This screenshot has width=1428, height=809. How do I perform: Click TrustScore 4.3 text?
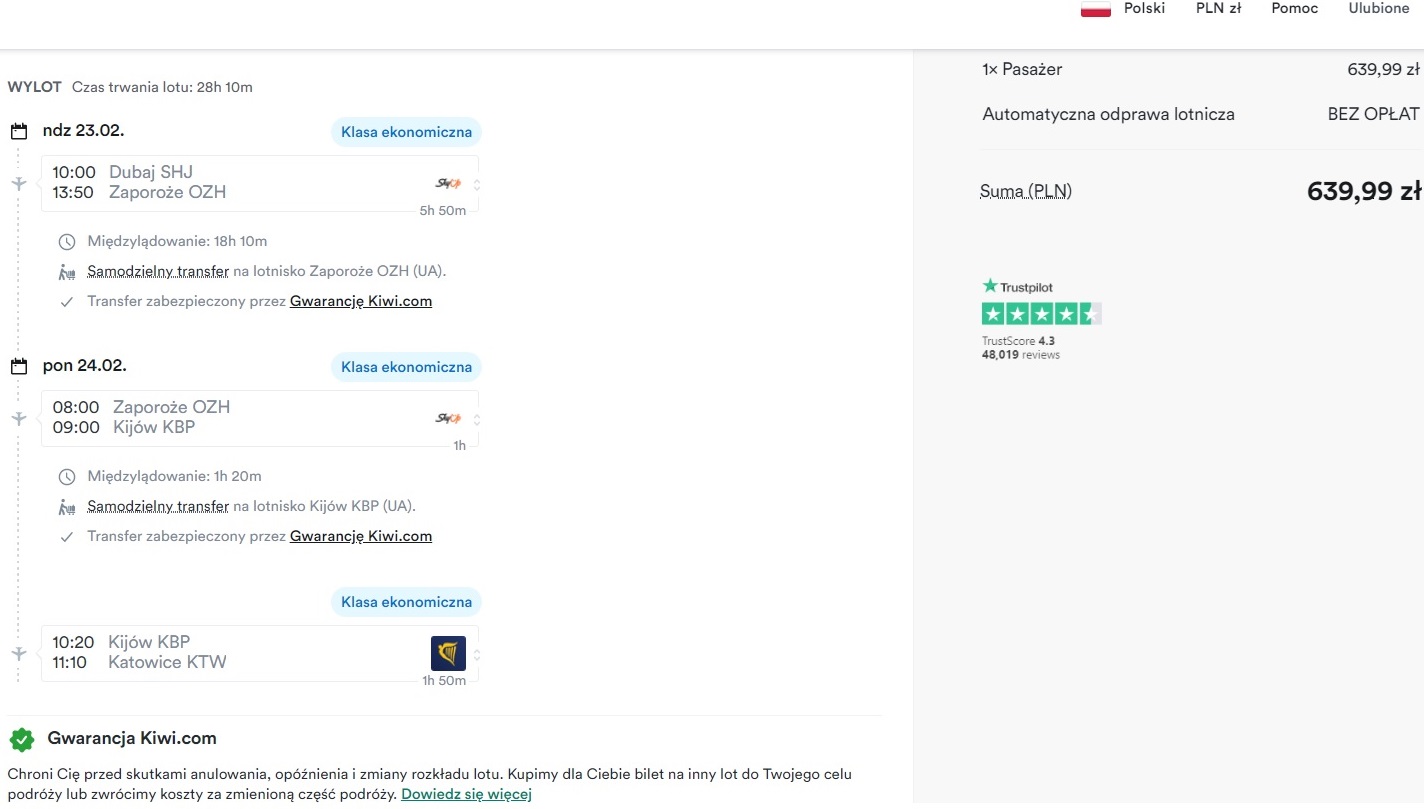pos(1018,341)
